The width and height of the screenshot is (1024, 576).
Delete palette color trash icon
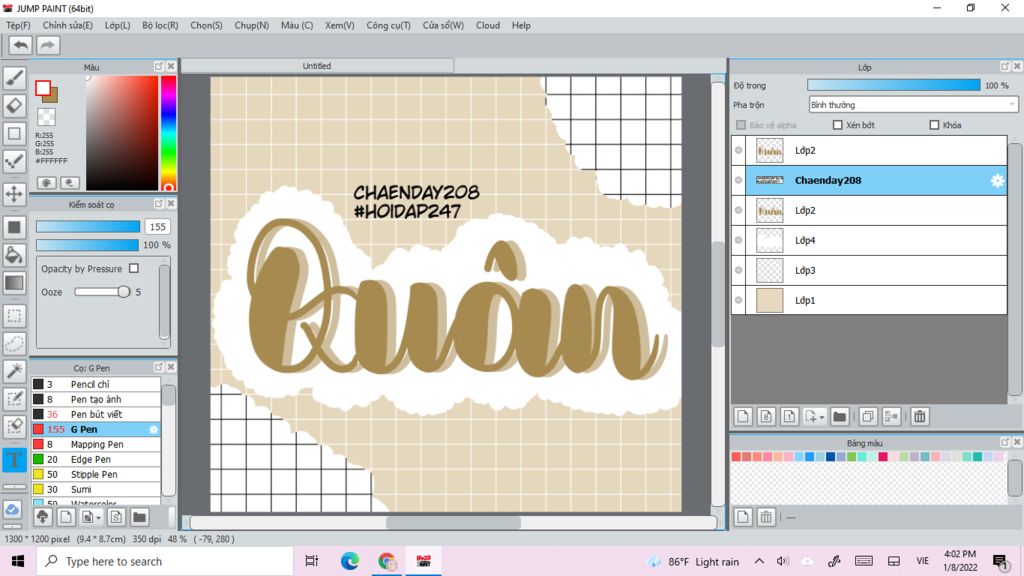[x=766, y=517]
